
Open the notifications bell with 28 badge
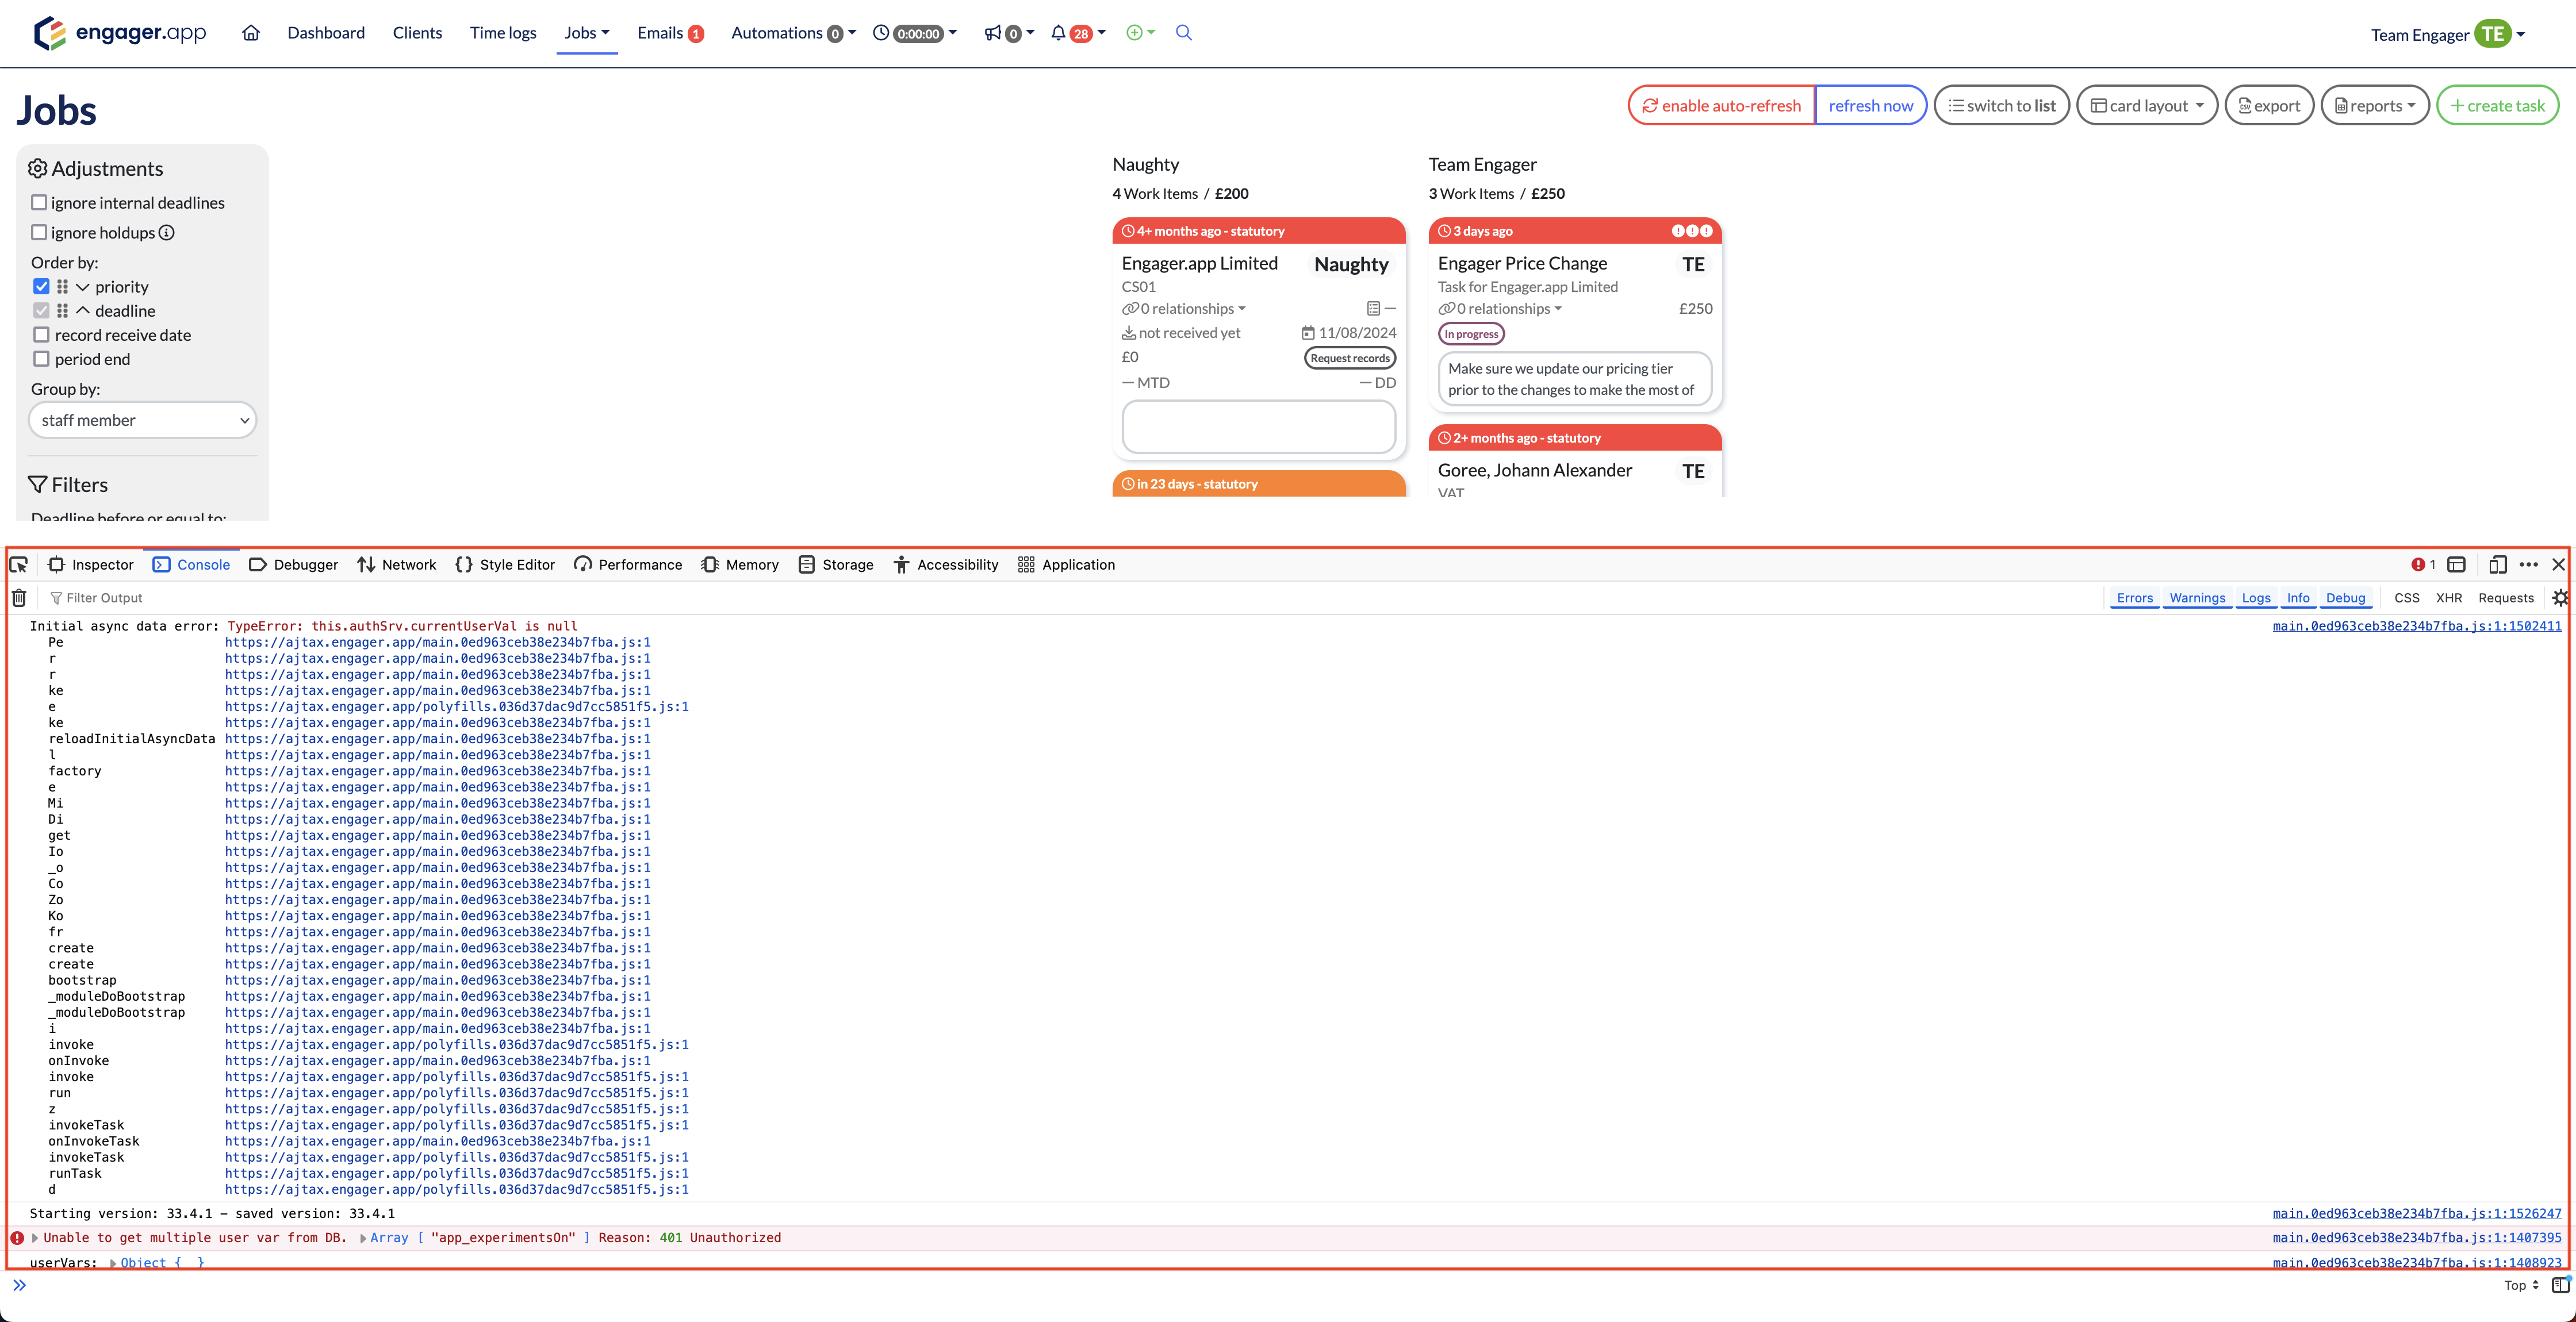[x=1078, y=33]
